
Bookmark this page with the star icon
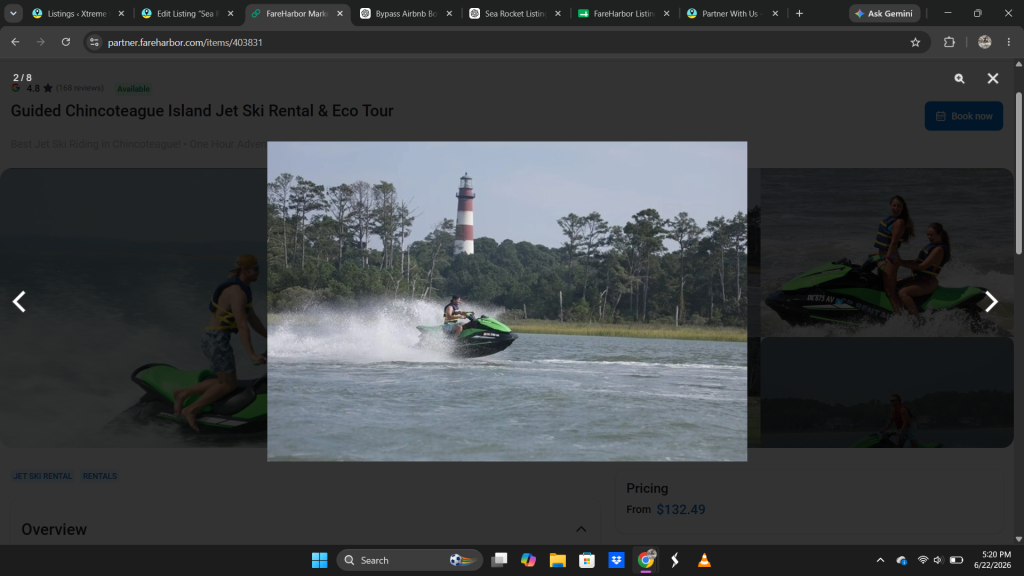[915, 42]
